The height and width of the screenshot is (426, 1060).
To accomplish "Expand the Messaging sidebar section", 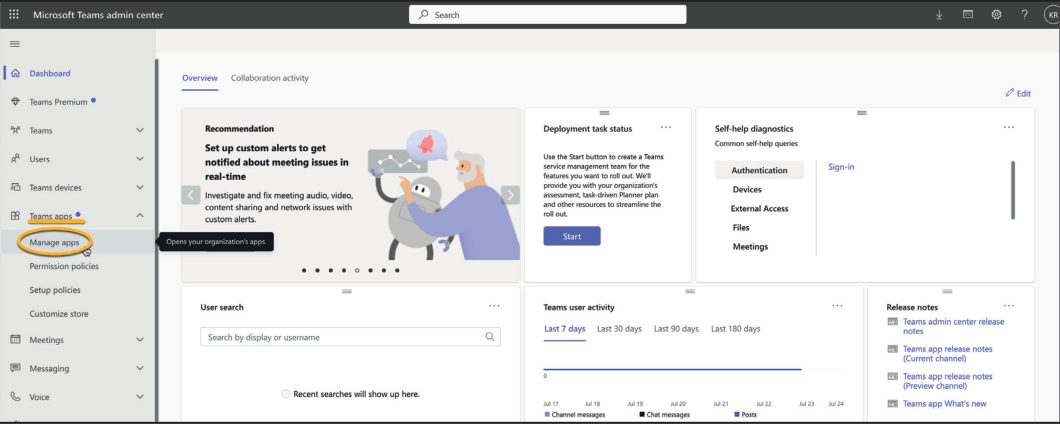I will click(x=140, y=368).
